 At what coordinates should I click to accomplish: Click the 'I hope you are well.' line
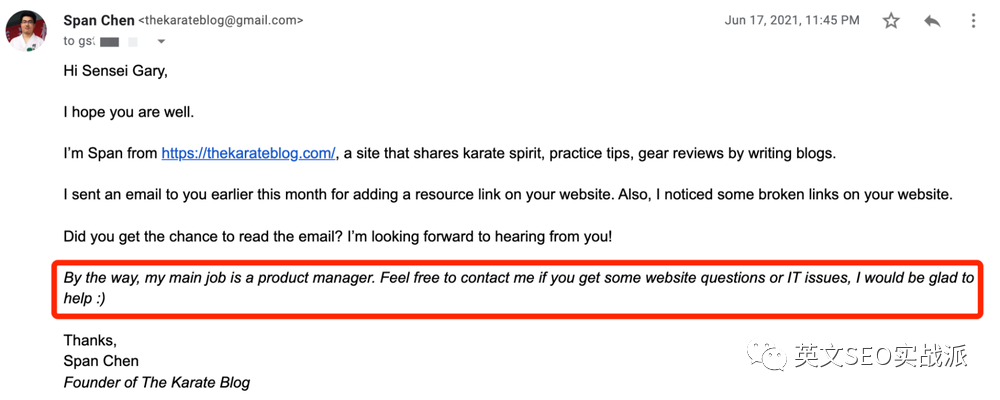click(x=128, y=112)
